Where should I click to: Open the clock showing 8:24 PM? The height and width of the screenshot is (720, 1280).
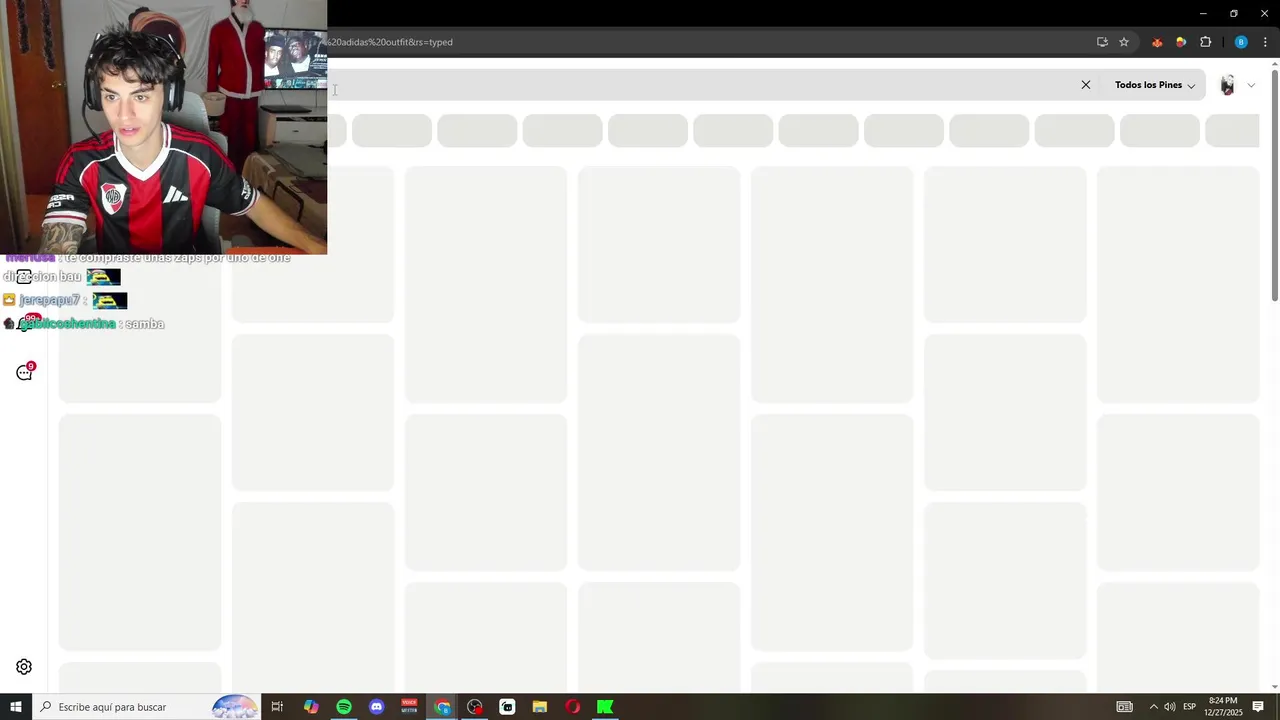[1223, 707]
